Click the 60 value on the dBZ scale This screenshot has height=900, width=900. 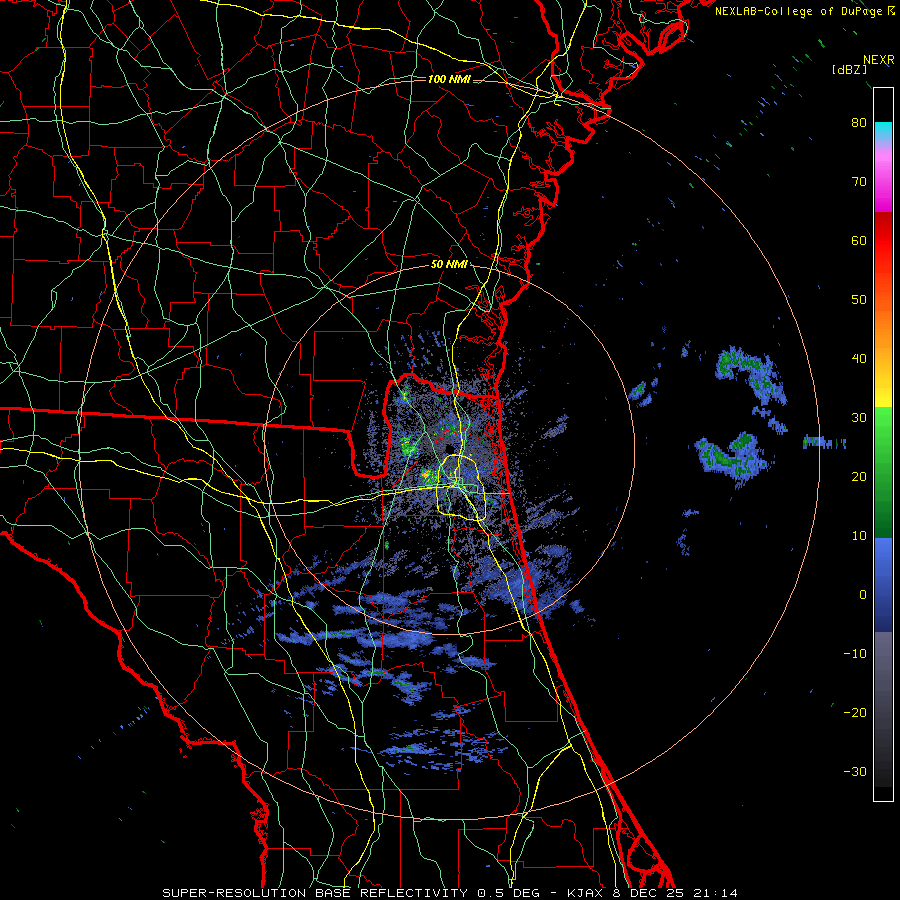[x=859, y=240]
